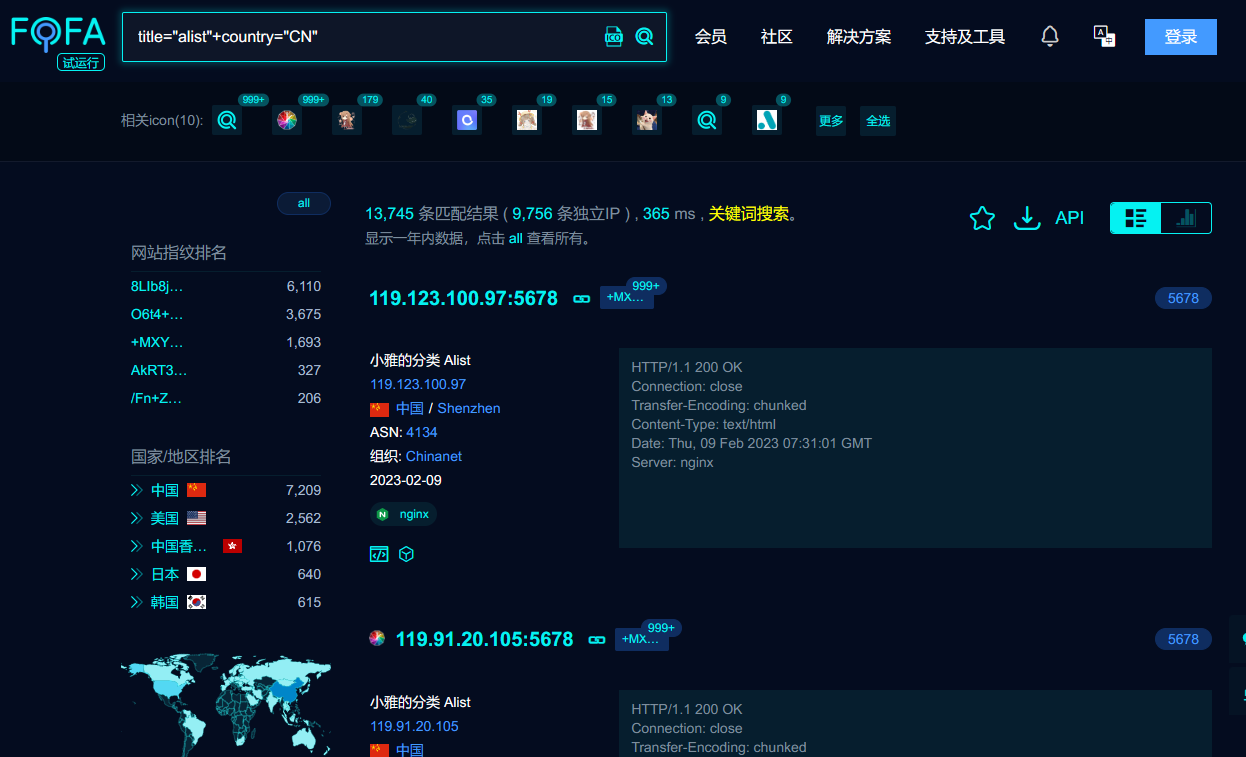Click the China flag next to Shenzhen
1246x757 pixels.
379,409
